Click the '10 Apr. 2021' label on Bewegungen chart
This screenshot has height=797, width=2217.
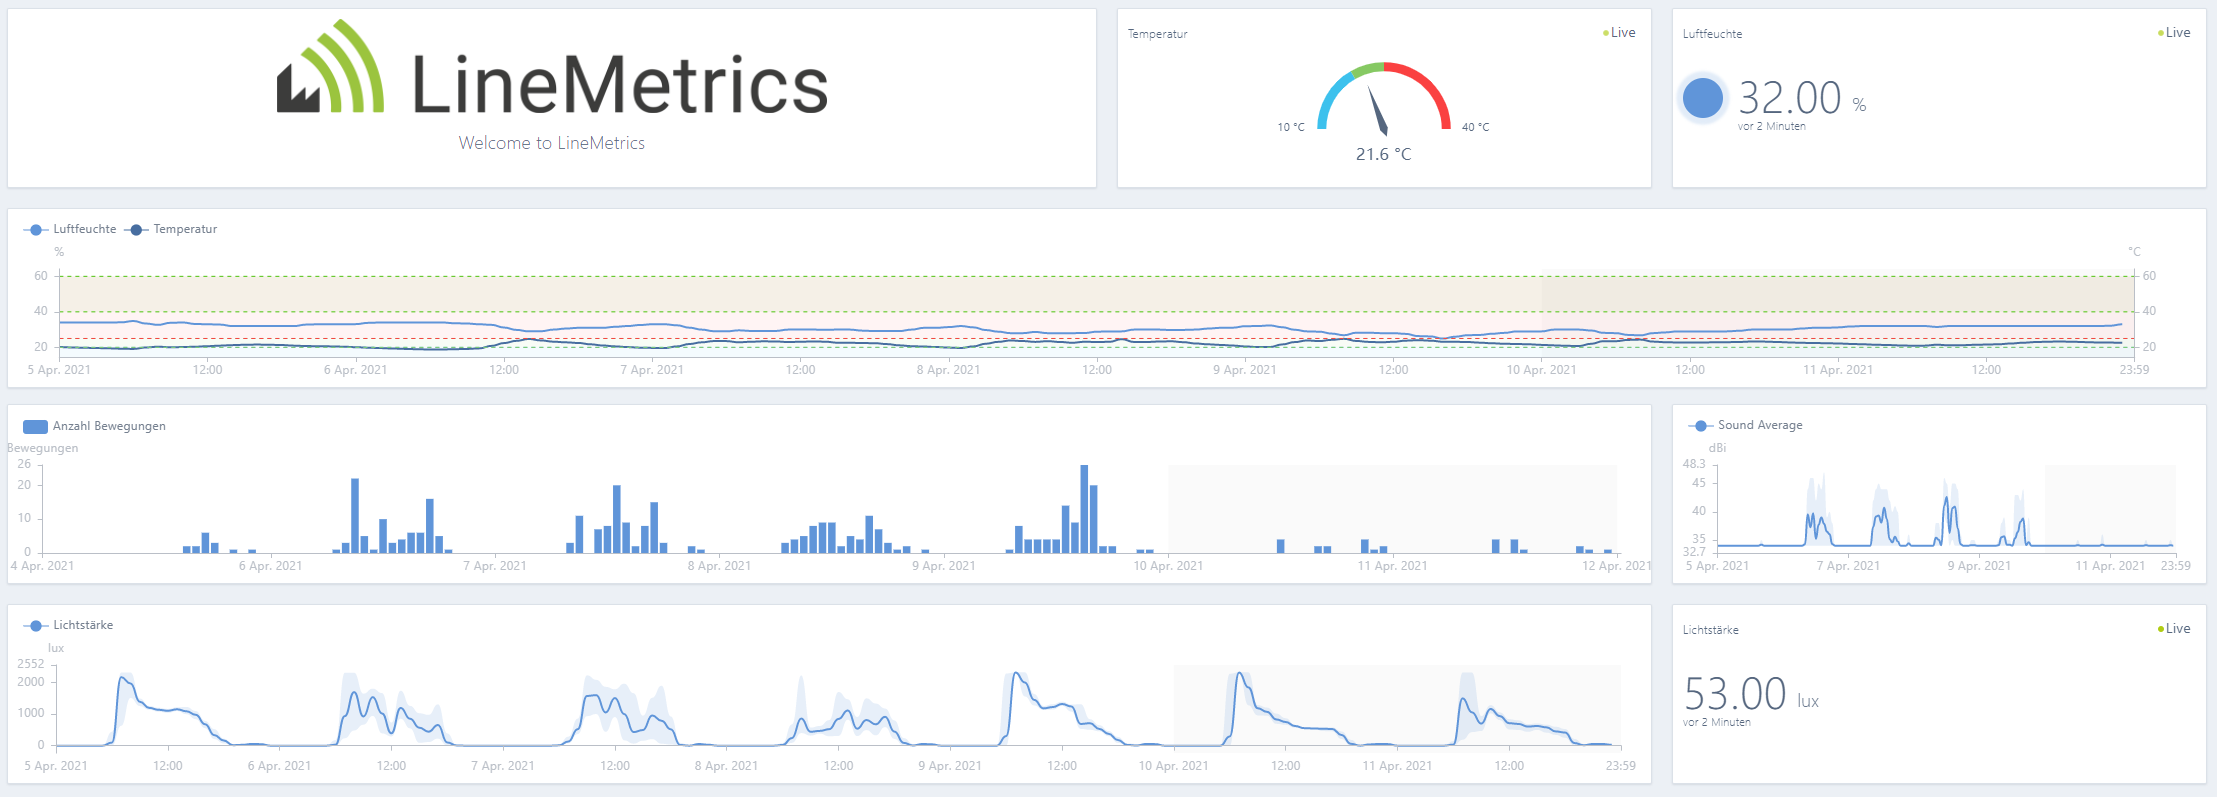[x=1168, y=566]
